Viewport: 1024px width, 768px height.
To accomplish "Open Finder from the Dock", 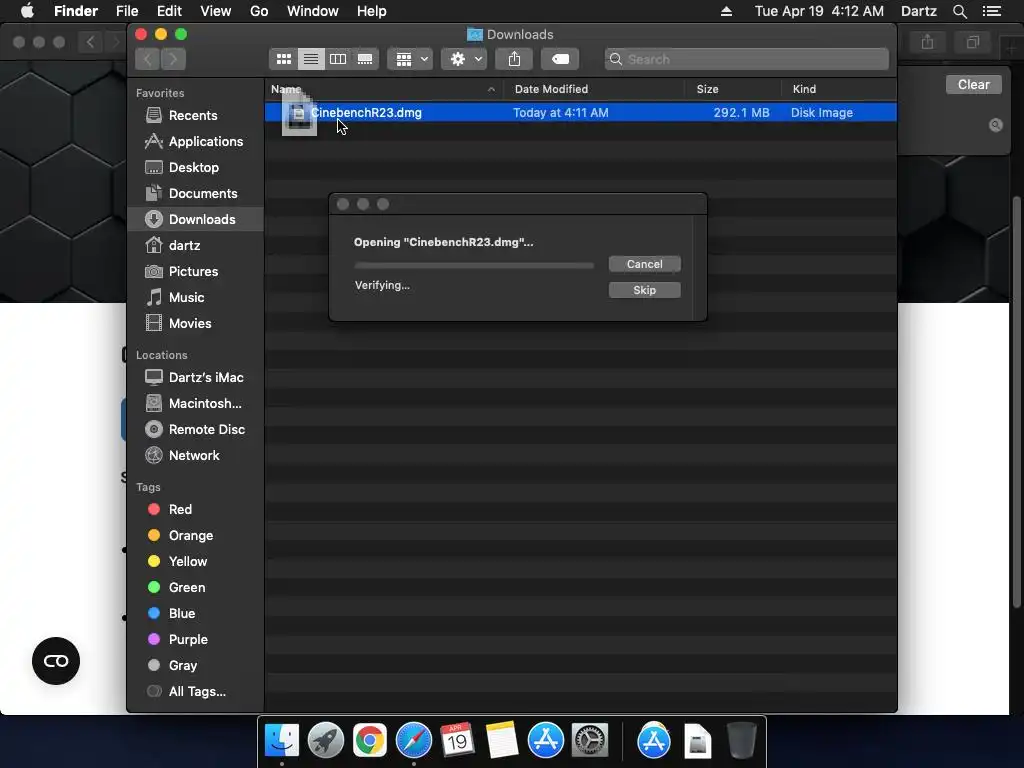I will coord(281,741).
